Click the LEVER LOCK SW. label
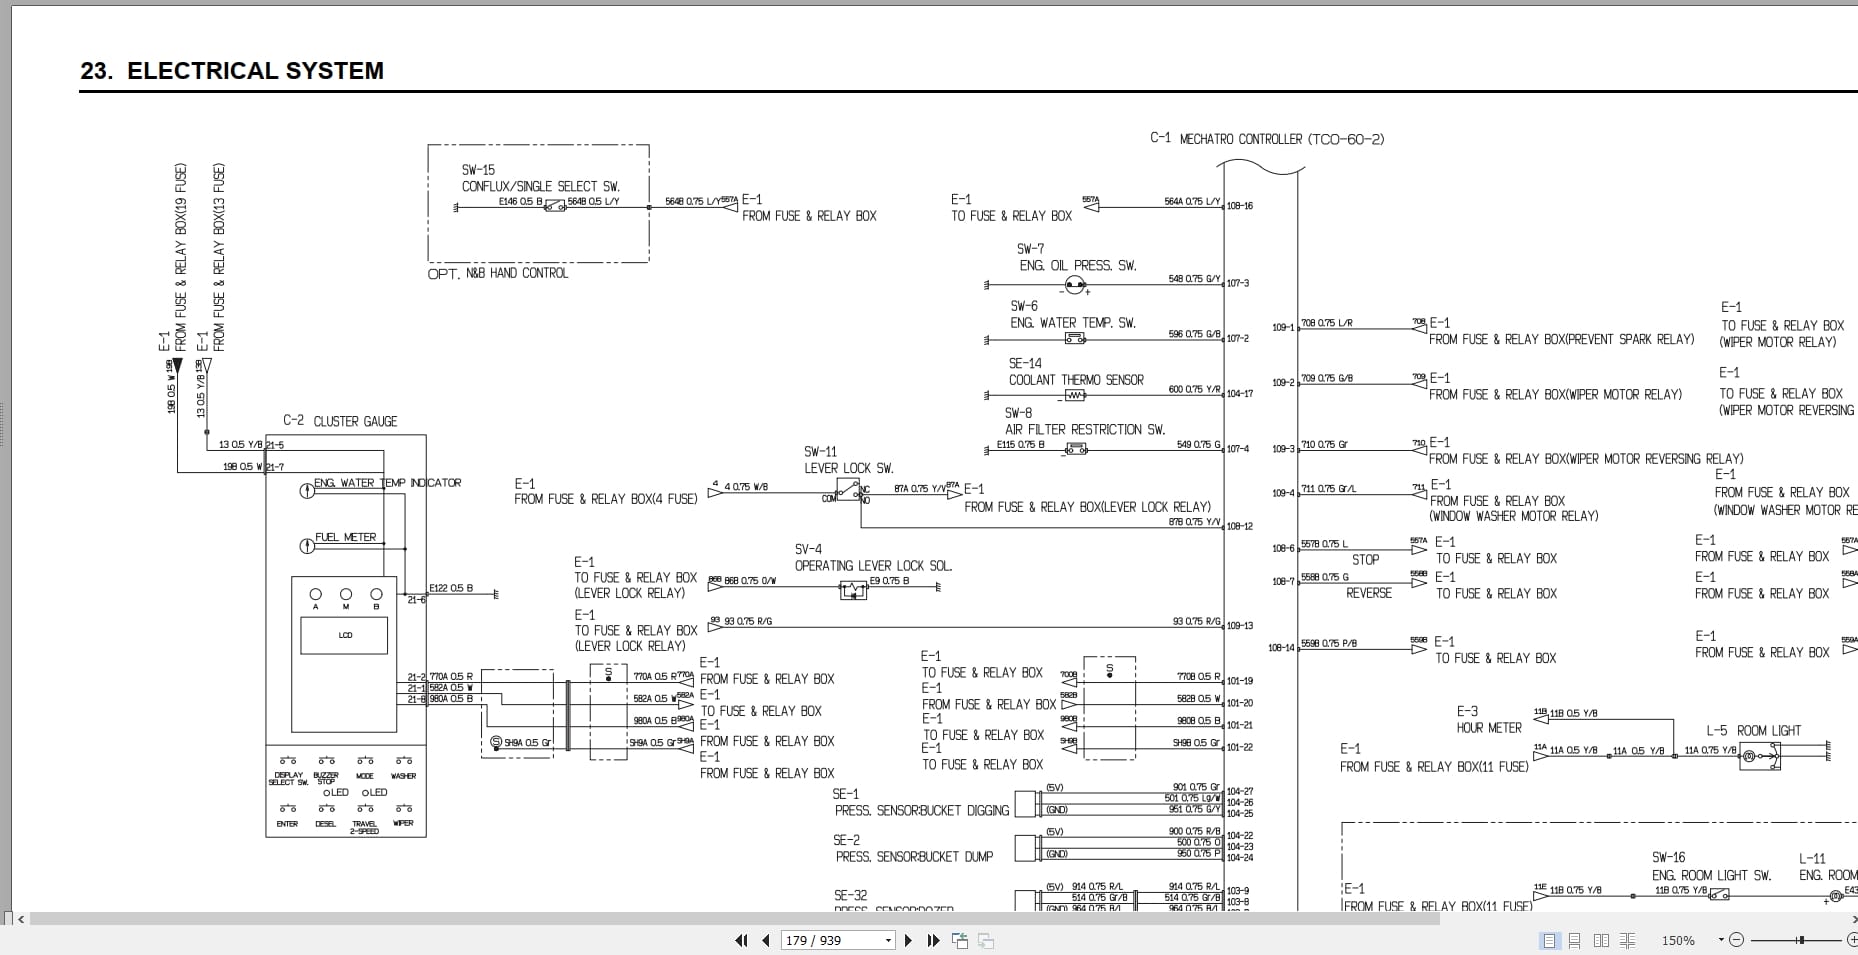The width and height of the screenshot is (1858, 955). tap(849, 468)
